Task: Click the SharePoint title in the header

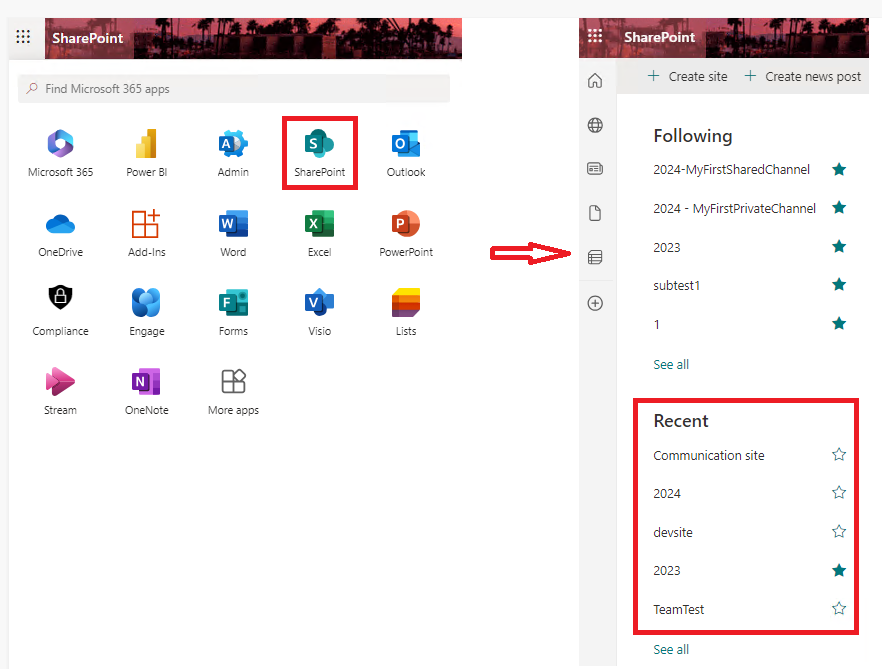Action: coord(87,37)
